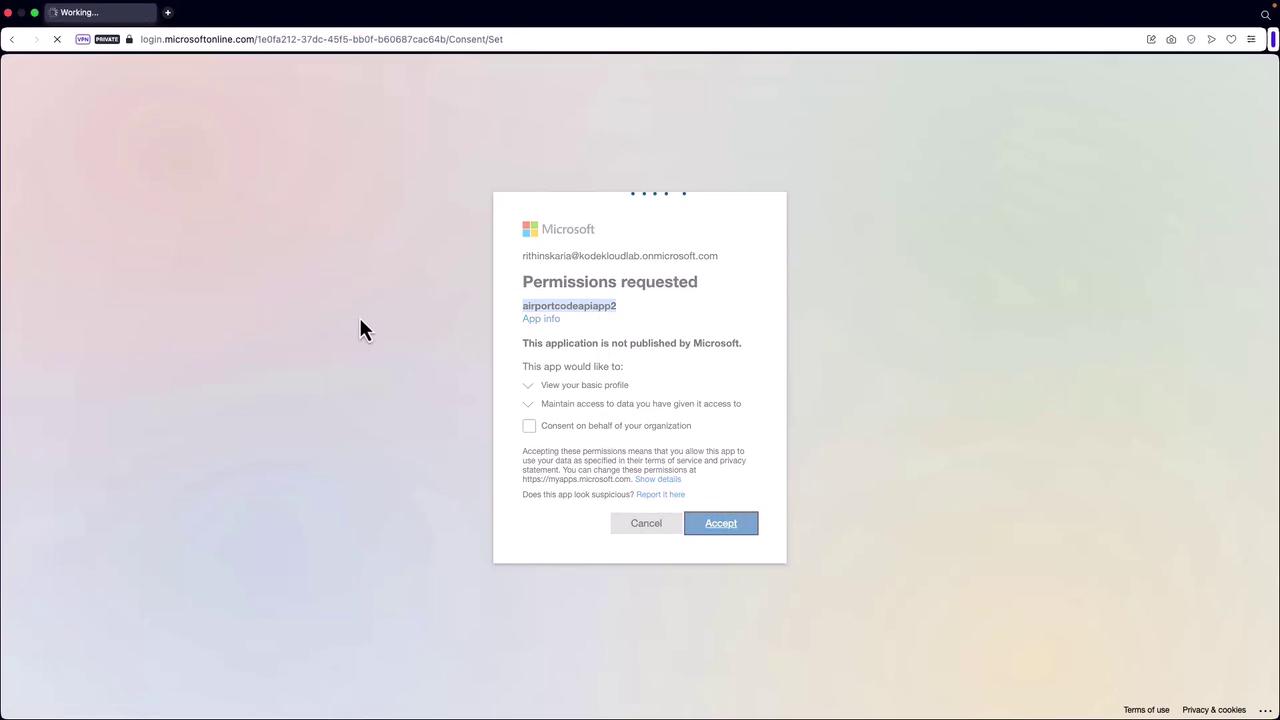Image resolution: width=1280 pixels, height=720 pixels.
Task: Click 'This application is not published by Microsoft.'
Action: (x=632, y=343)
